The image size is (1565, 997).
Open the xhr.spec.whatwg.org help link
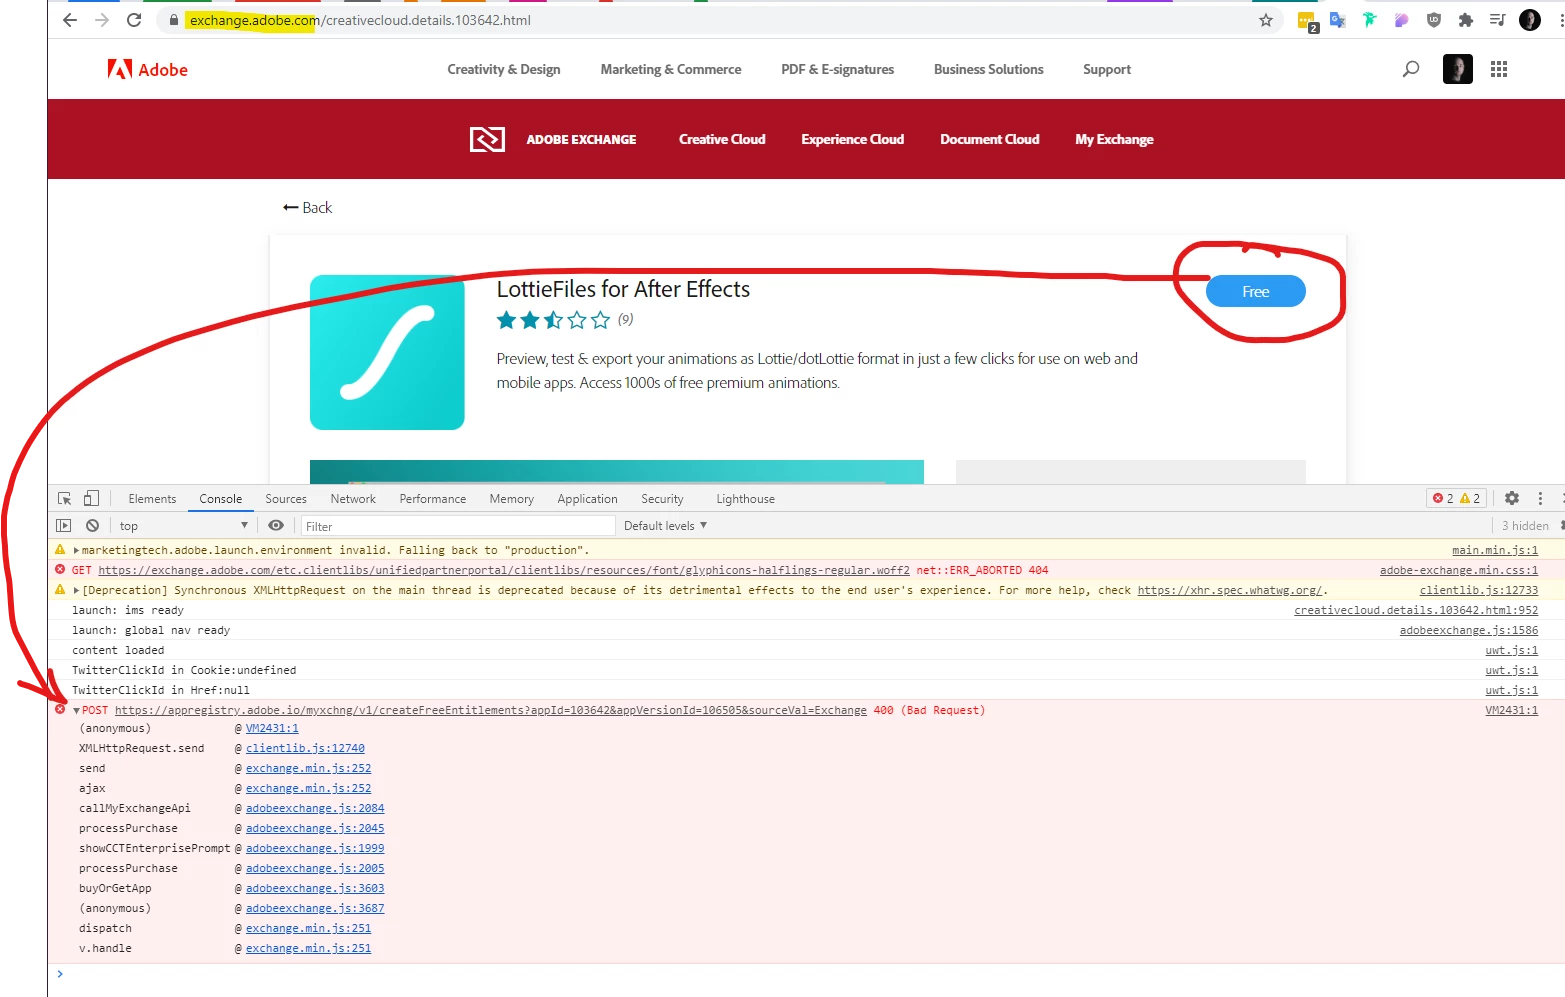tap(1230, 590)
